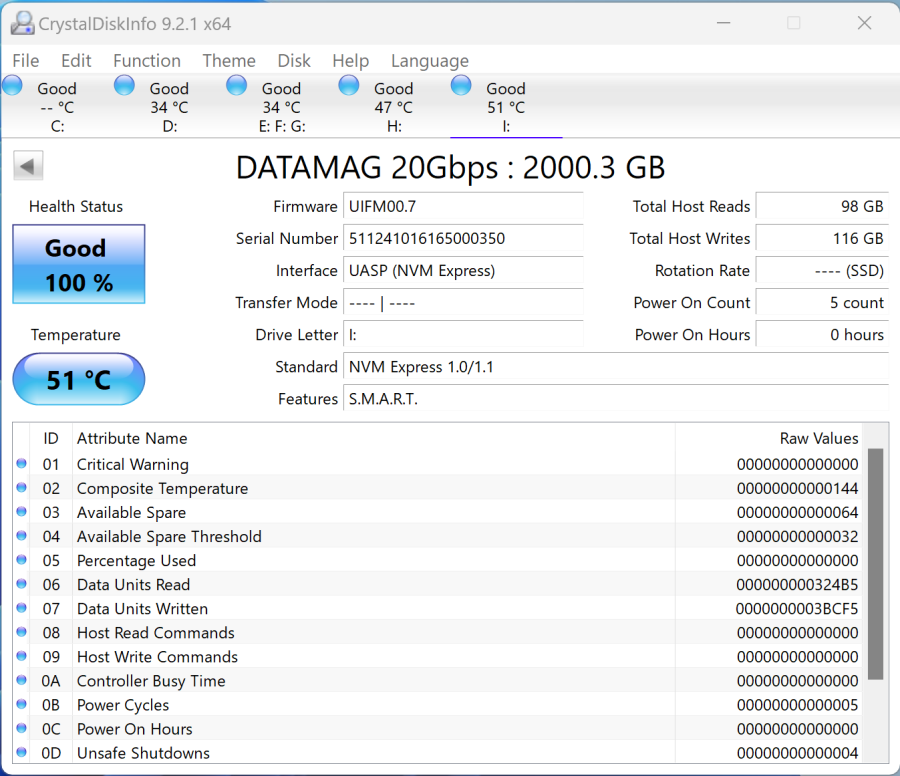Open the File menu
900x776 pixels.
pyautogui.click(x=26, y=61)
